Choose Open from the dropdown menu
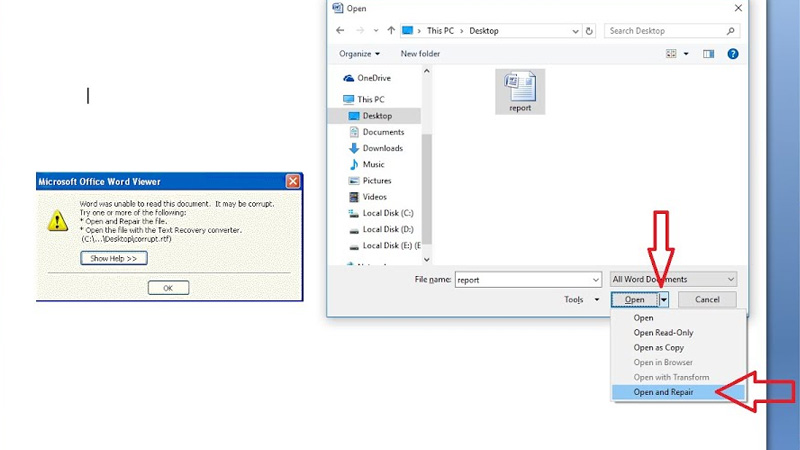800x450 pixels. click(679, 318)
